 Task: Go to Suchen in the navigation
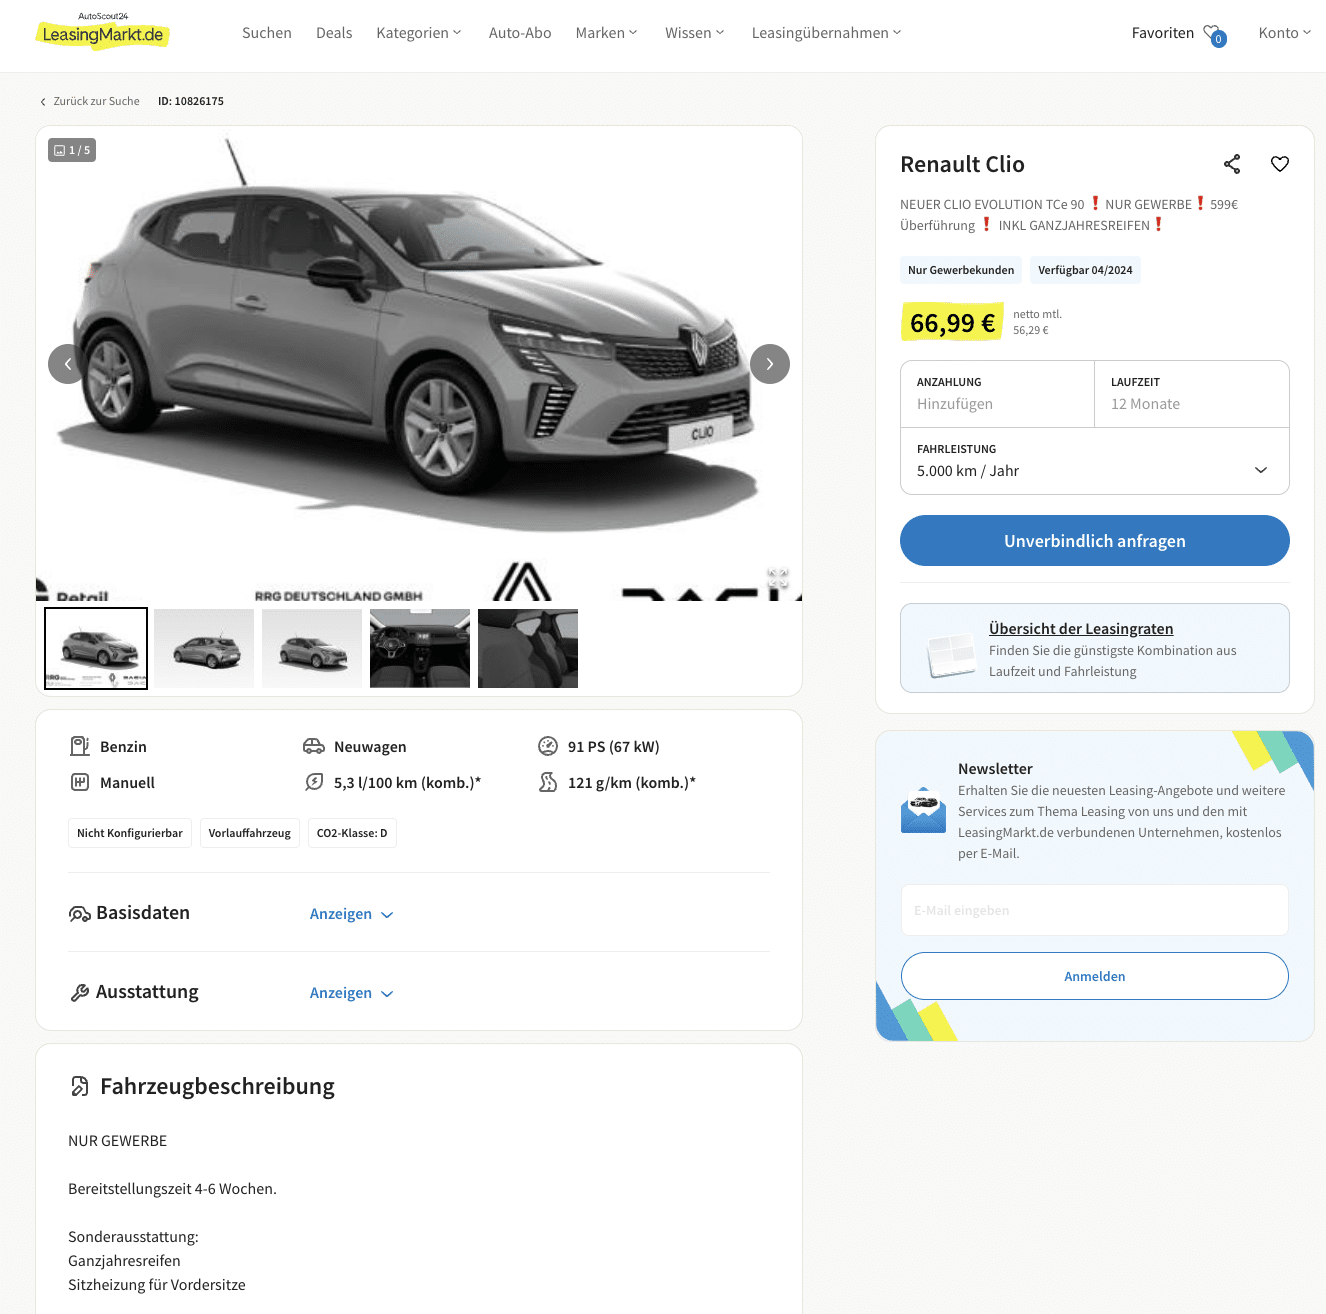tap(267, 33)
